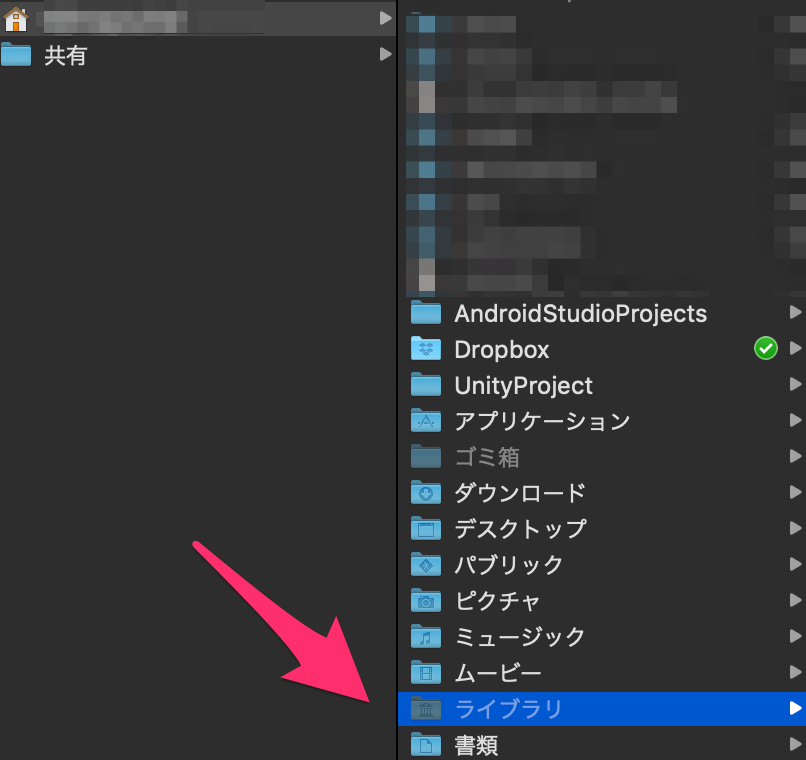This screenshot has height=760, width=806.
Task: Select the highlighted ライブラリ folder name
Action: (509, 709)
